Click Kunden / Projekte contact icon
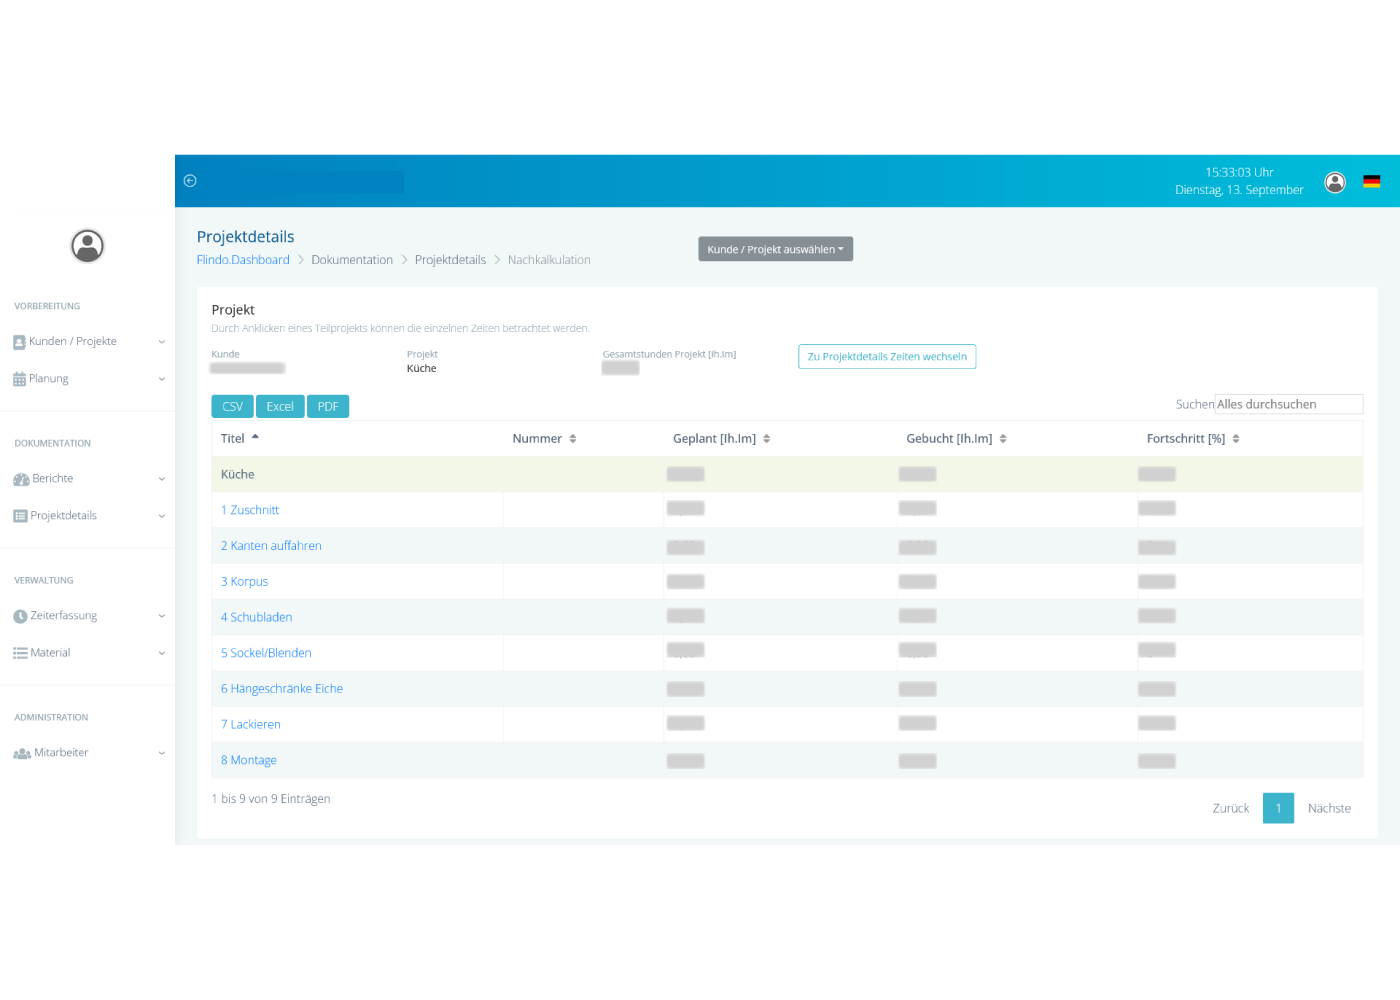Image resolution: width=1400 pixels, height=1000 pixels. coord(19,342)
